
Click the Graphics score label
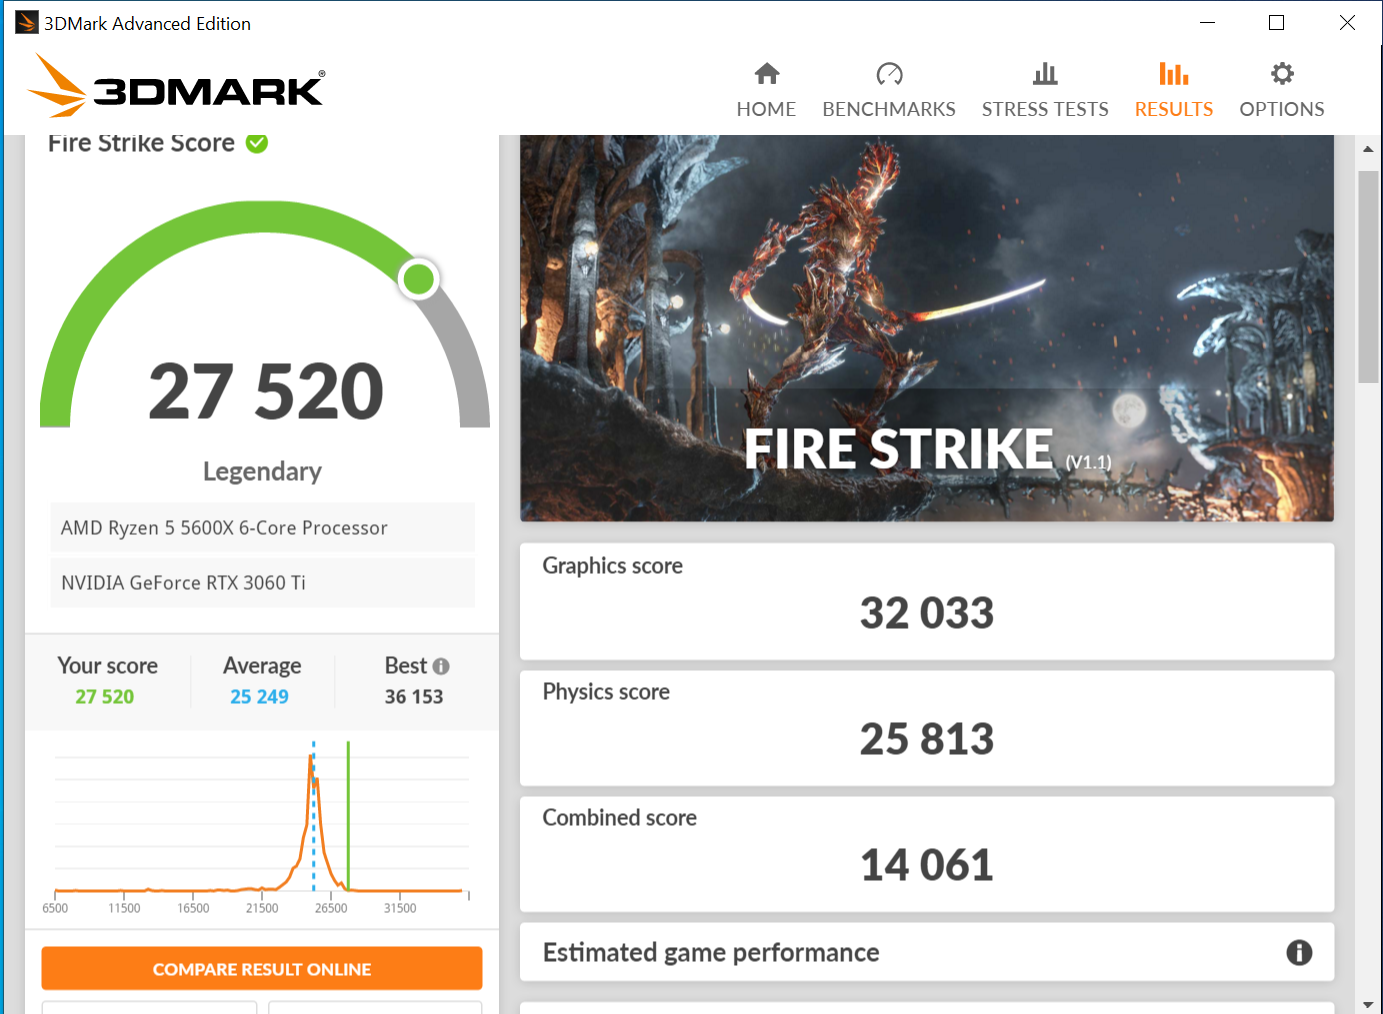point(613,566)
